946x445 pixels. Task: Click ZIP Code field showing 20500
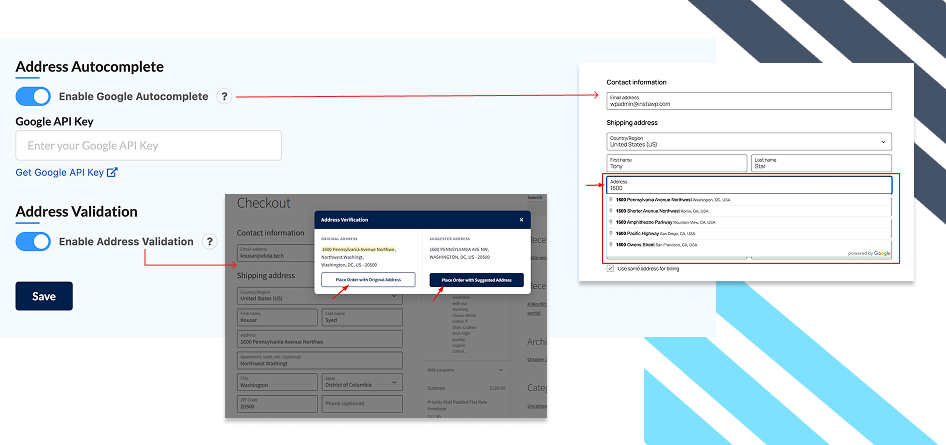coord(278,404)
